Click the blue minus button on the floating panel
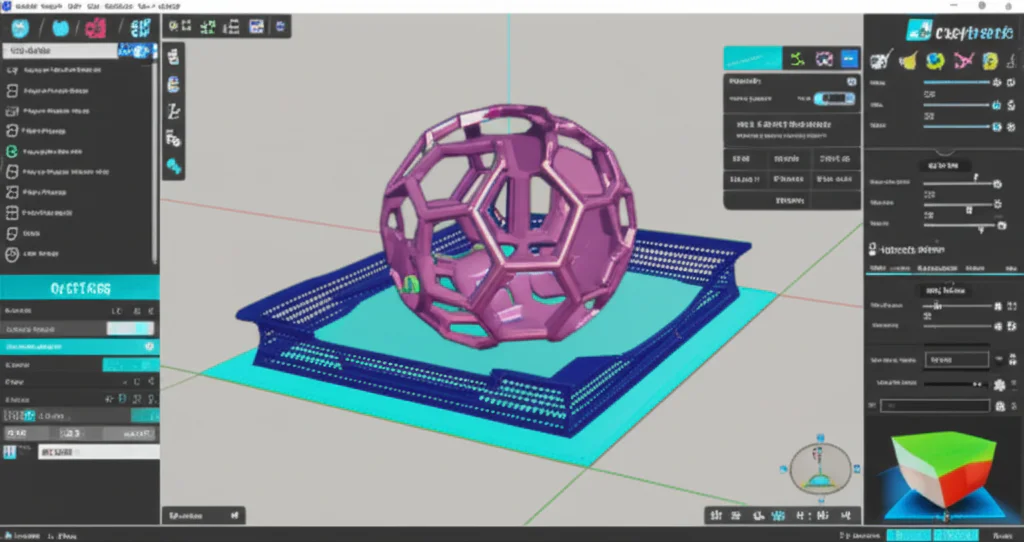The image size is (1024, 542). (x=849, y=59)
